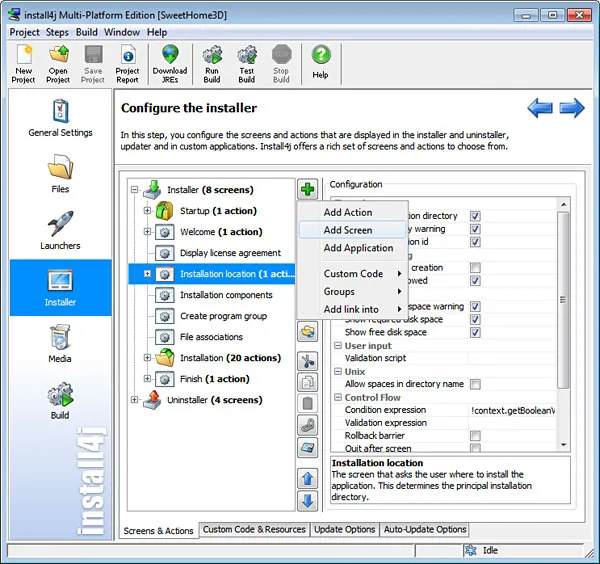Click the New Project toolbar icon

tap(23, 64)
